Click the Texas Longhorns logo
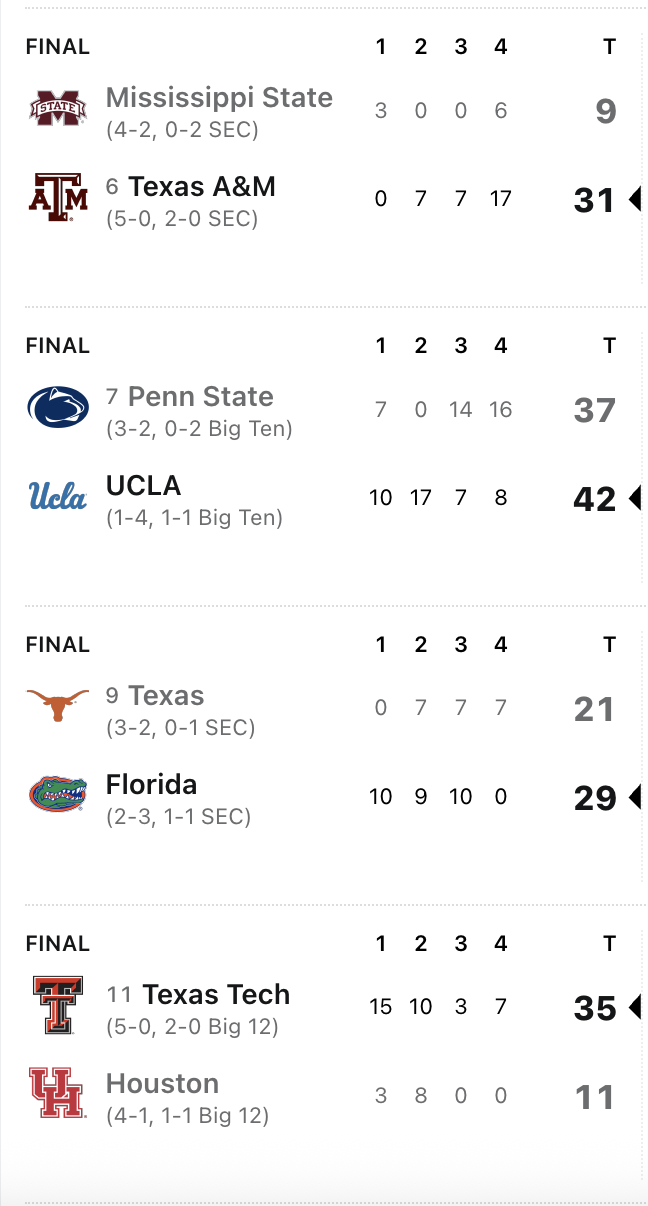This screenshot has width=648, height=1206. click(x=58, y=707)
